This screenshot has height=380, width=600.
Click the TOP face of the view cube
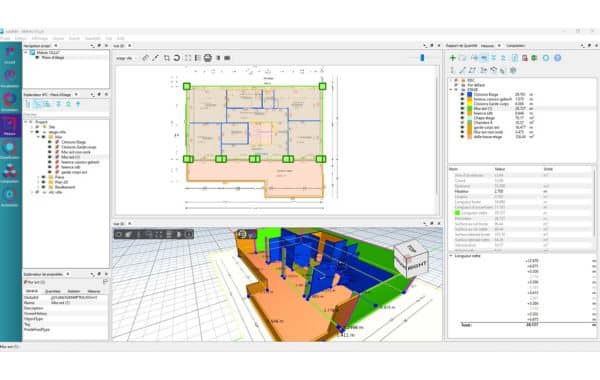[412, 248]
